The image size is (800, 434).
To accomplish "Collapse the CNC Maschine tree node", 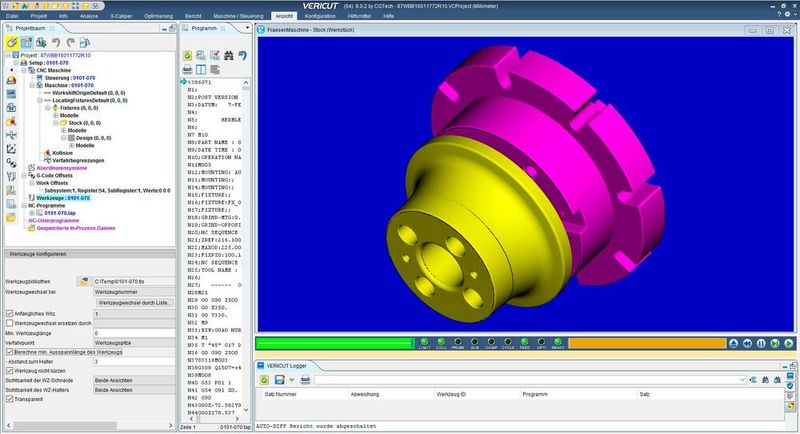I will tap(24, 70).
